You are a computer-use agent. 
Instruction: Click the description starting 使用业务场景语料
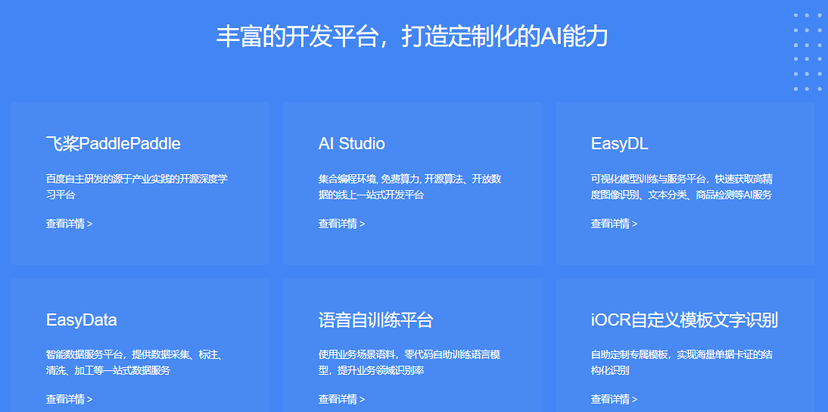click(409, 362)
